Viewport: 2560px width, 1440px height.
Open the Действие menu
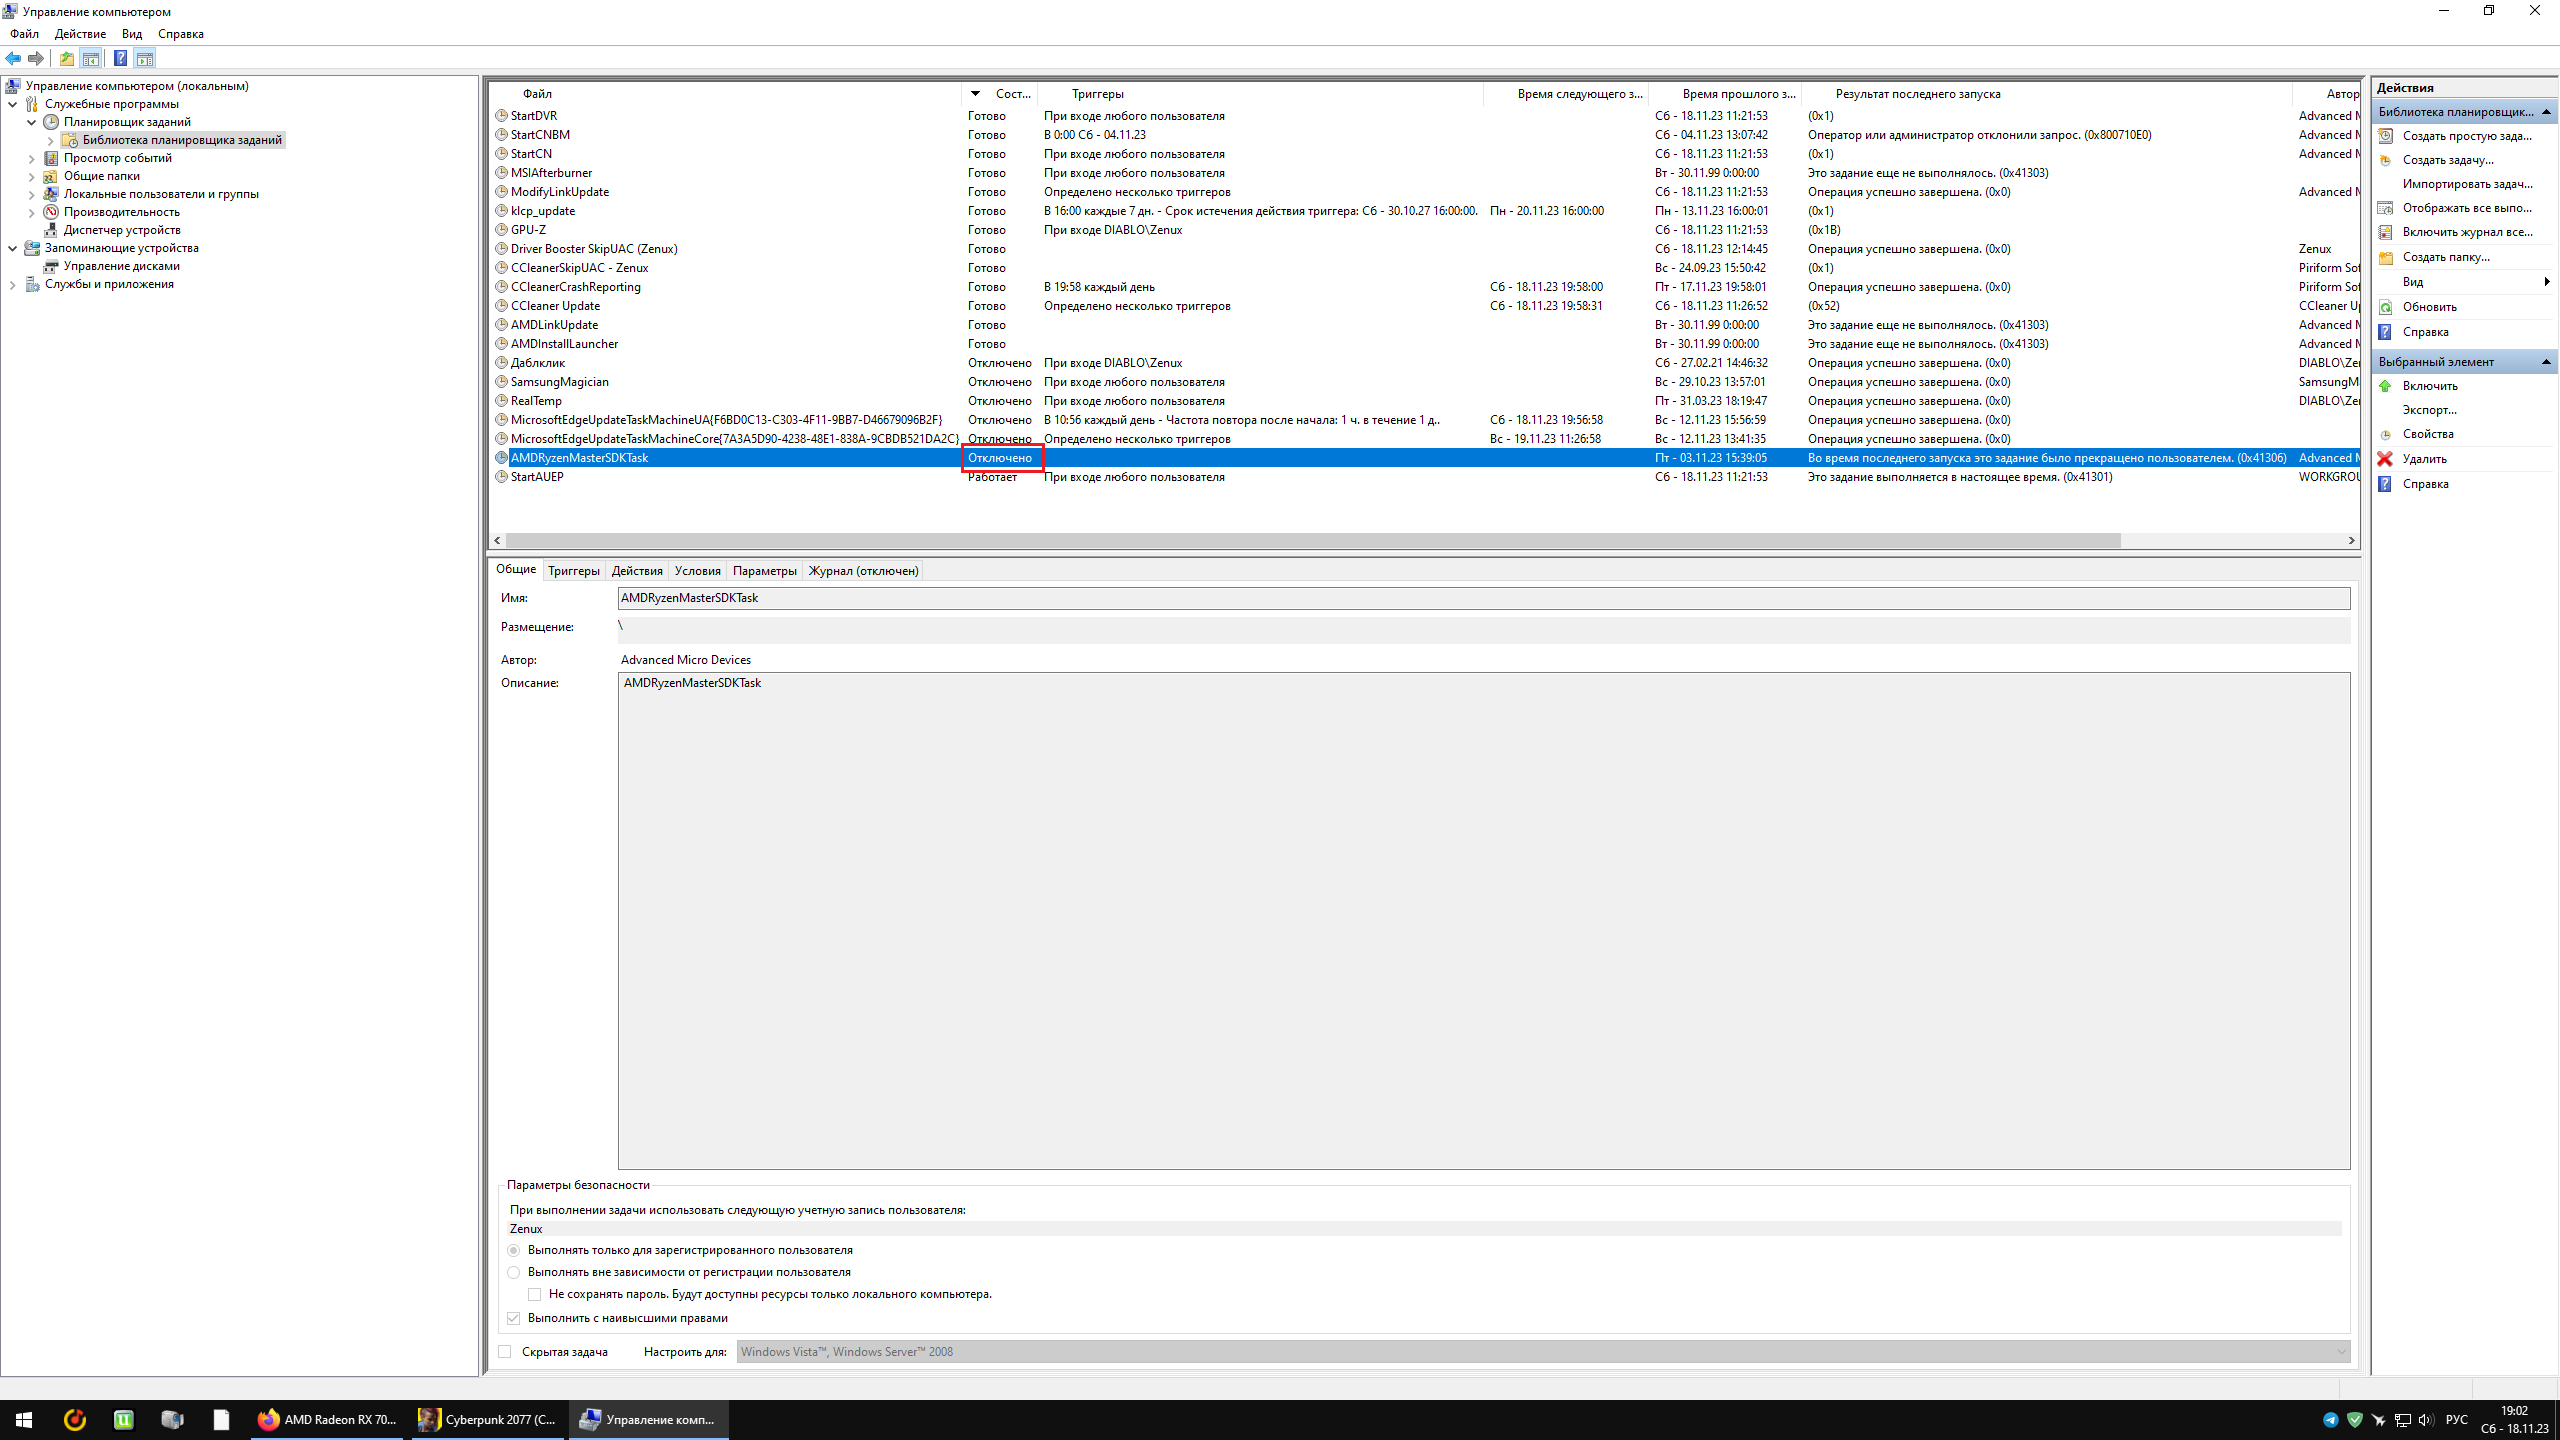80,34
